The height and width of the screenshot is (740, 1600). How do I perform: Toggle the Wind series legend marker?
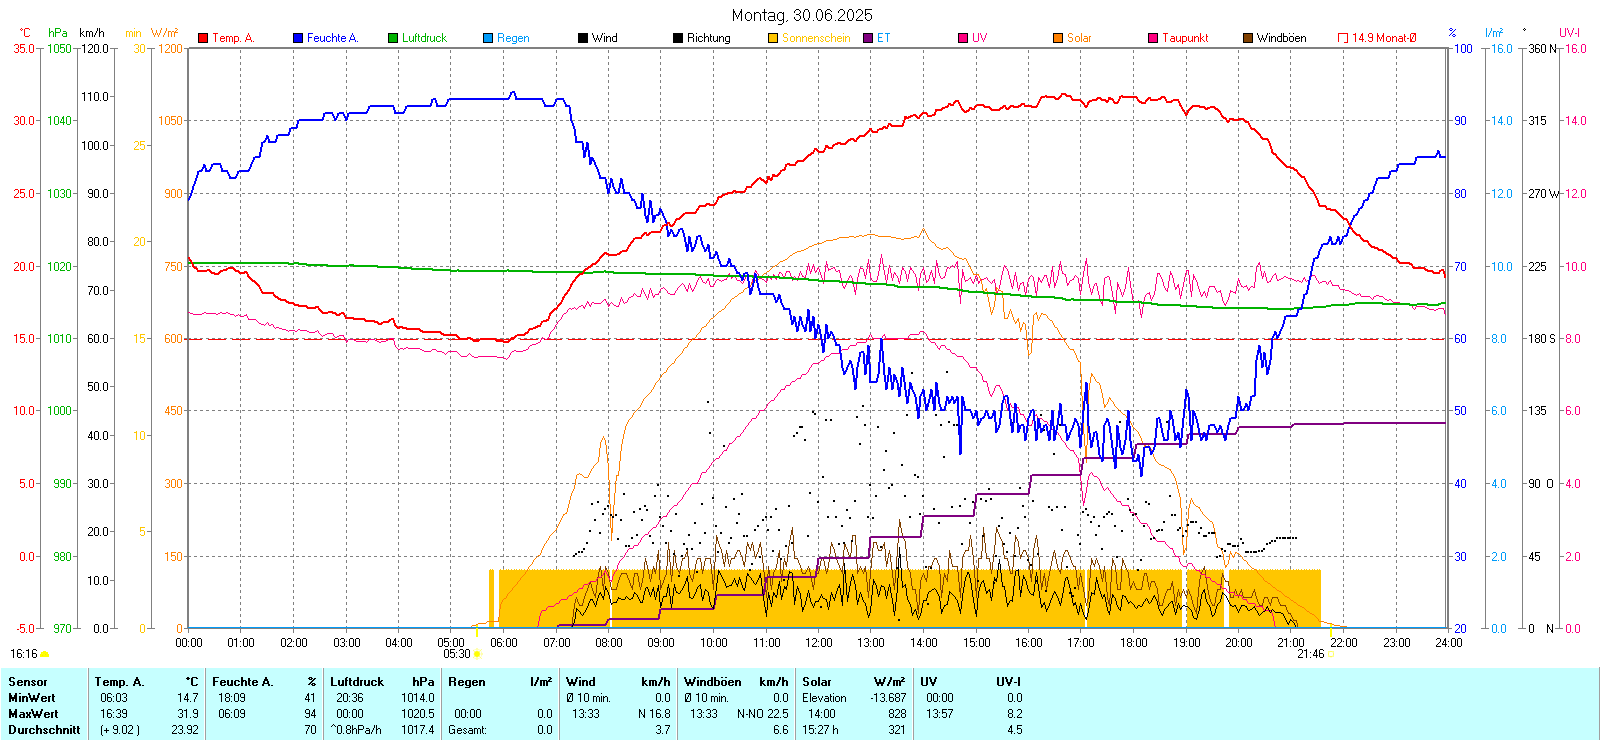(x=583, y=38)
